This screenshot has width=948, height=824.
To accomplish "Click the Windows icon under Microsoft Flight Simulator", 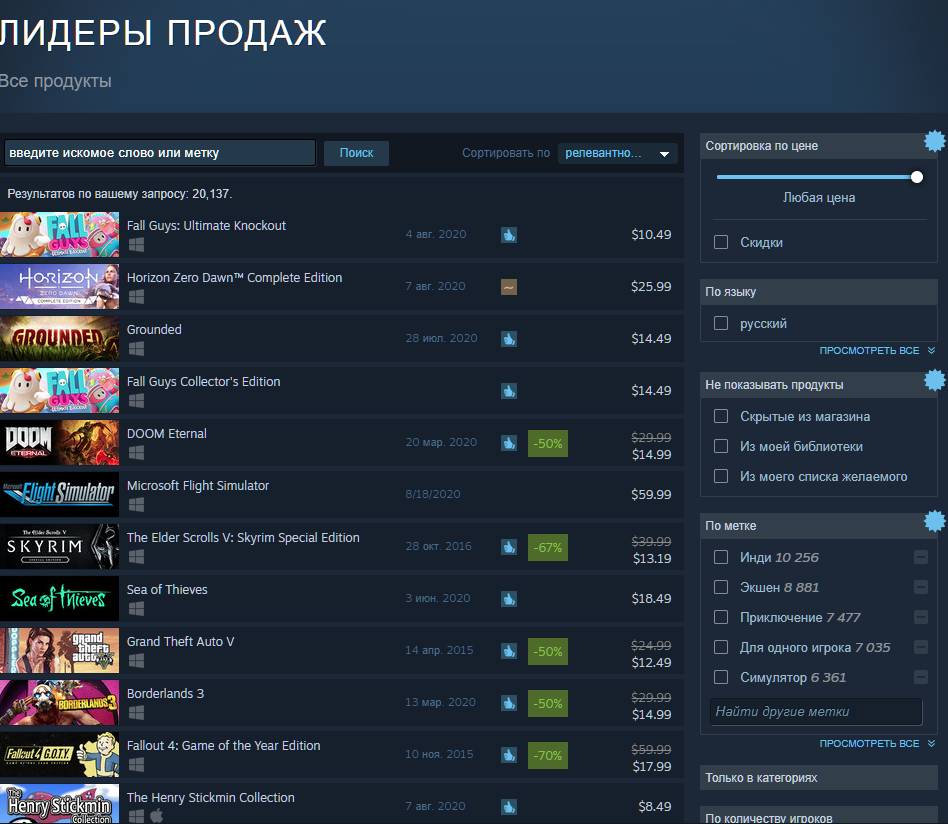I will pos(137,505).
